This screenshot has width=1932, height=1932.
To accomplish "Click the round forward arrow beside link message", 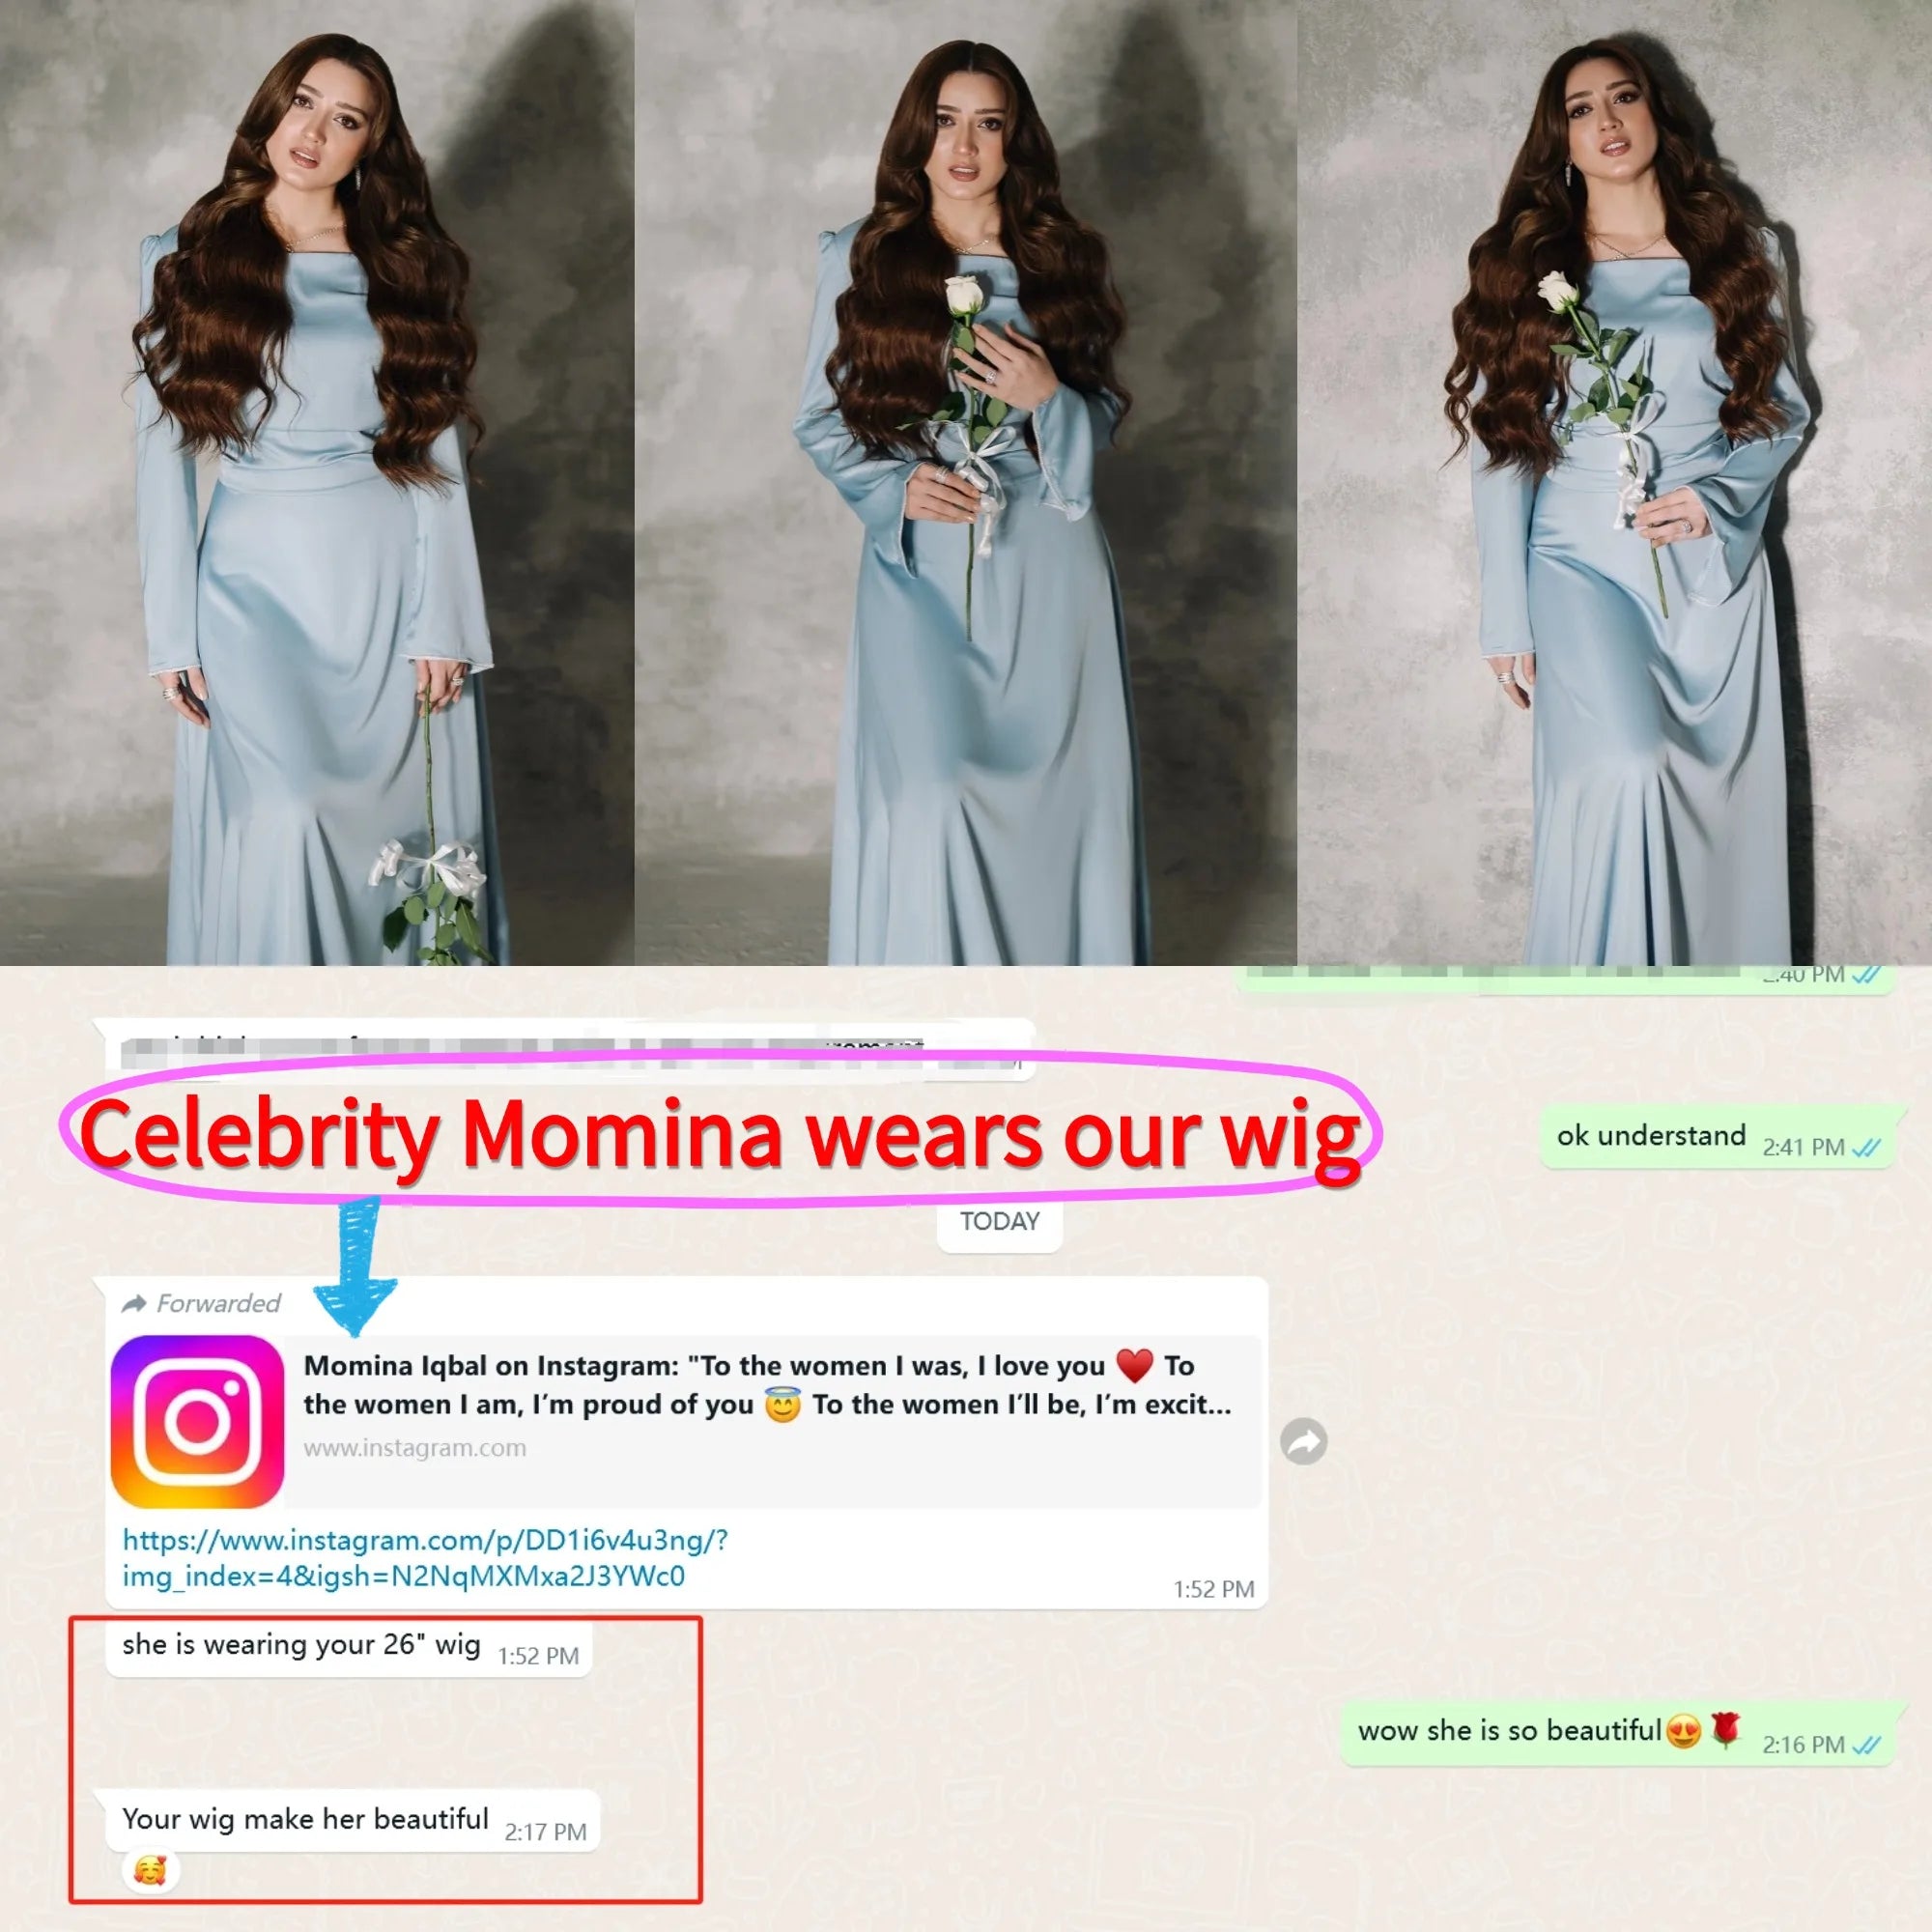I will coord(1303,1441).
